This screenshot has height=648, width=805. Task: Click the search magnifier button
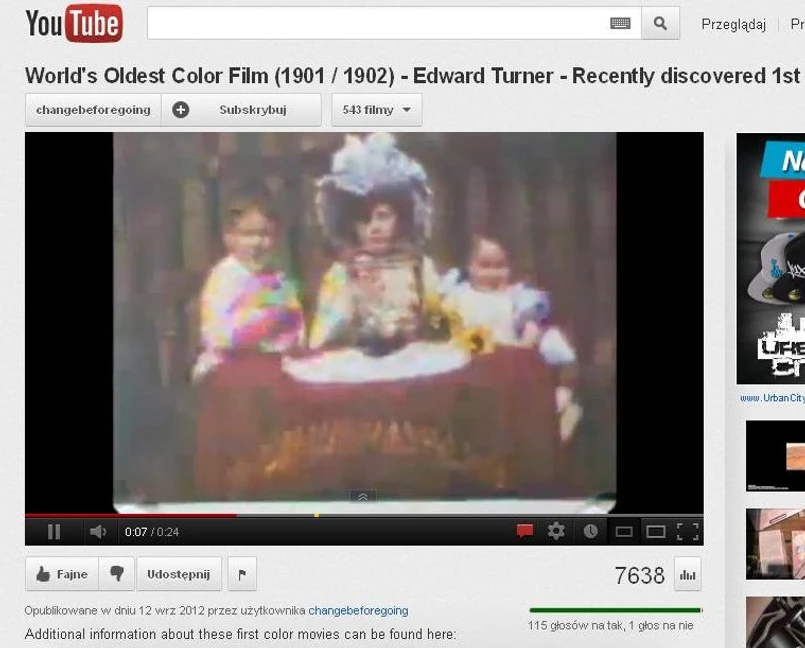660,23
